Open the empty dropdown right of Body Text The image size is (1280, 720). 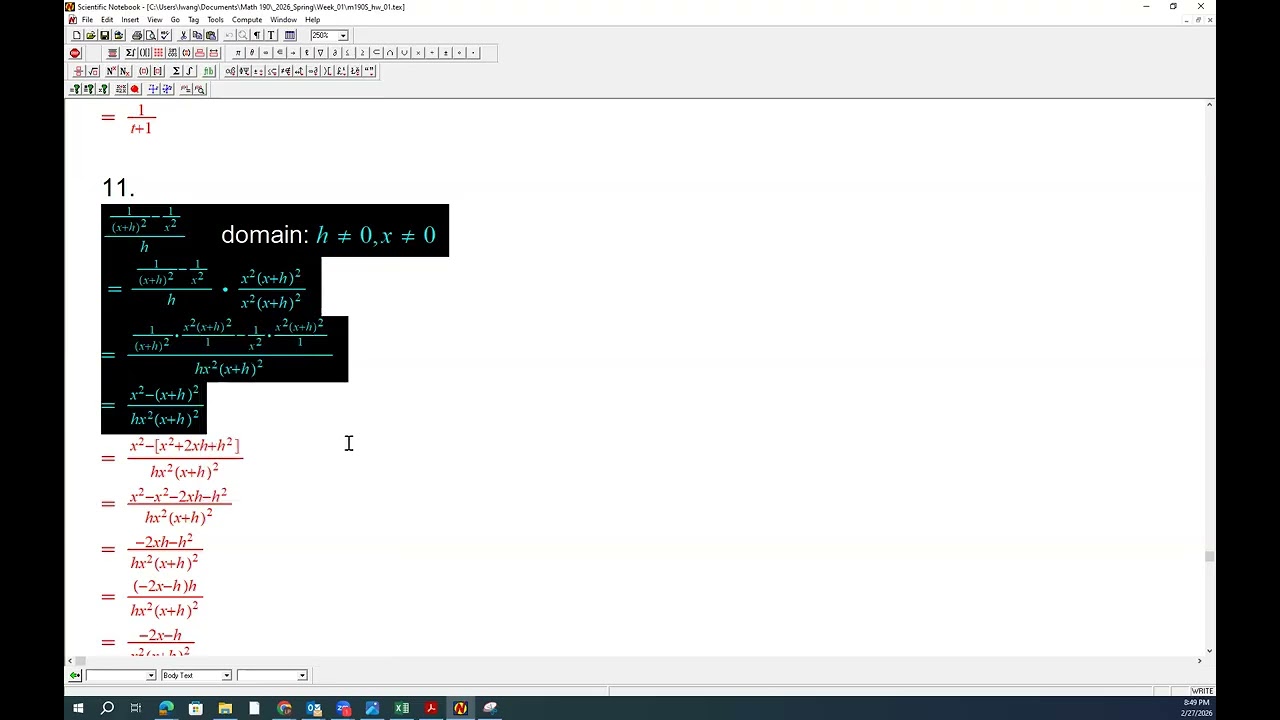pos(302,675)
